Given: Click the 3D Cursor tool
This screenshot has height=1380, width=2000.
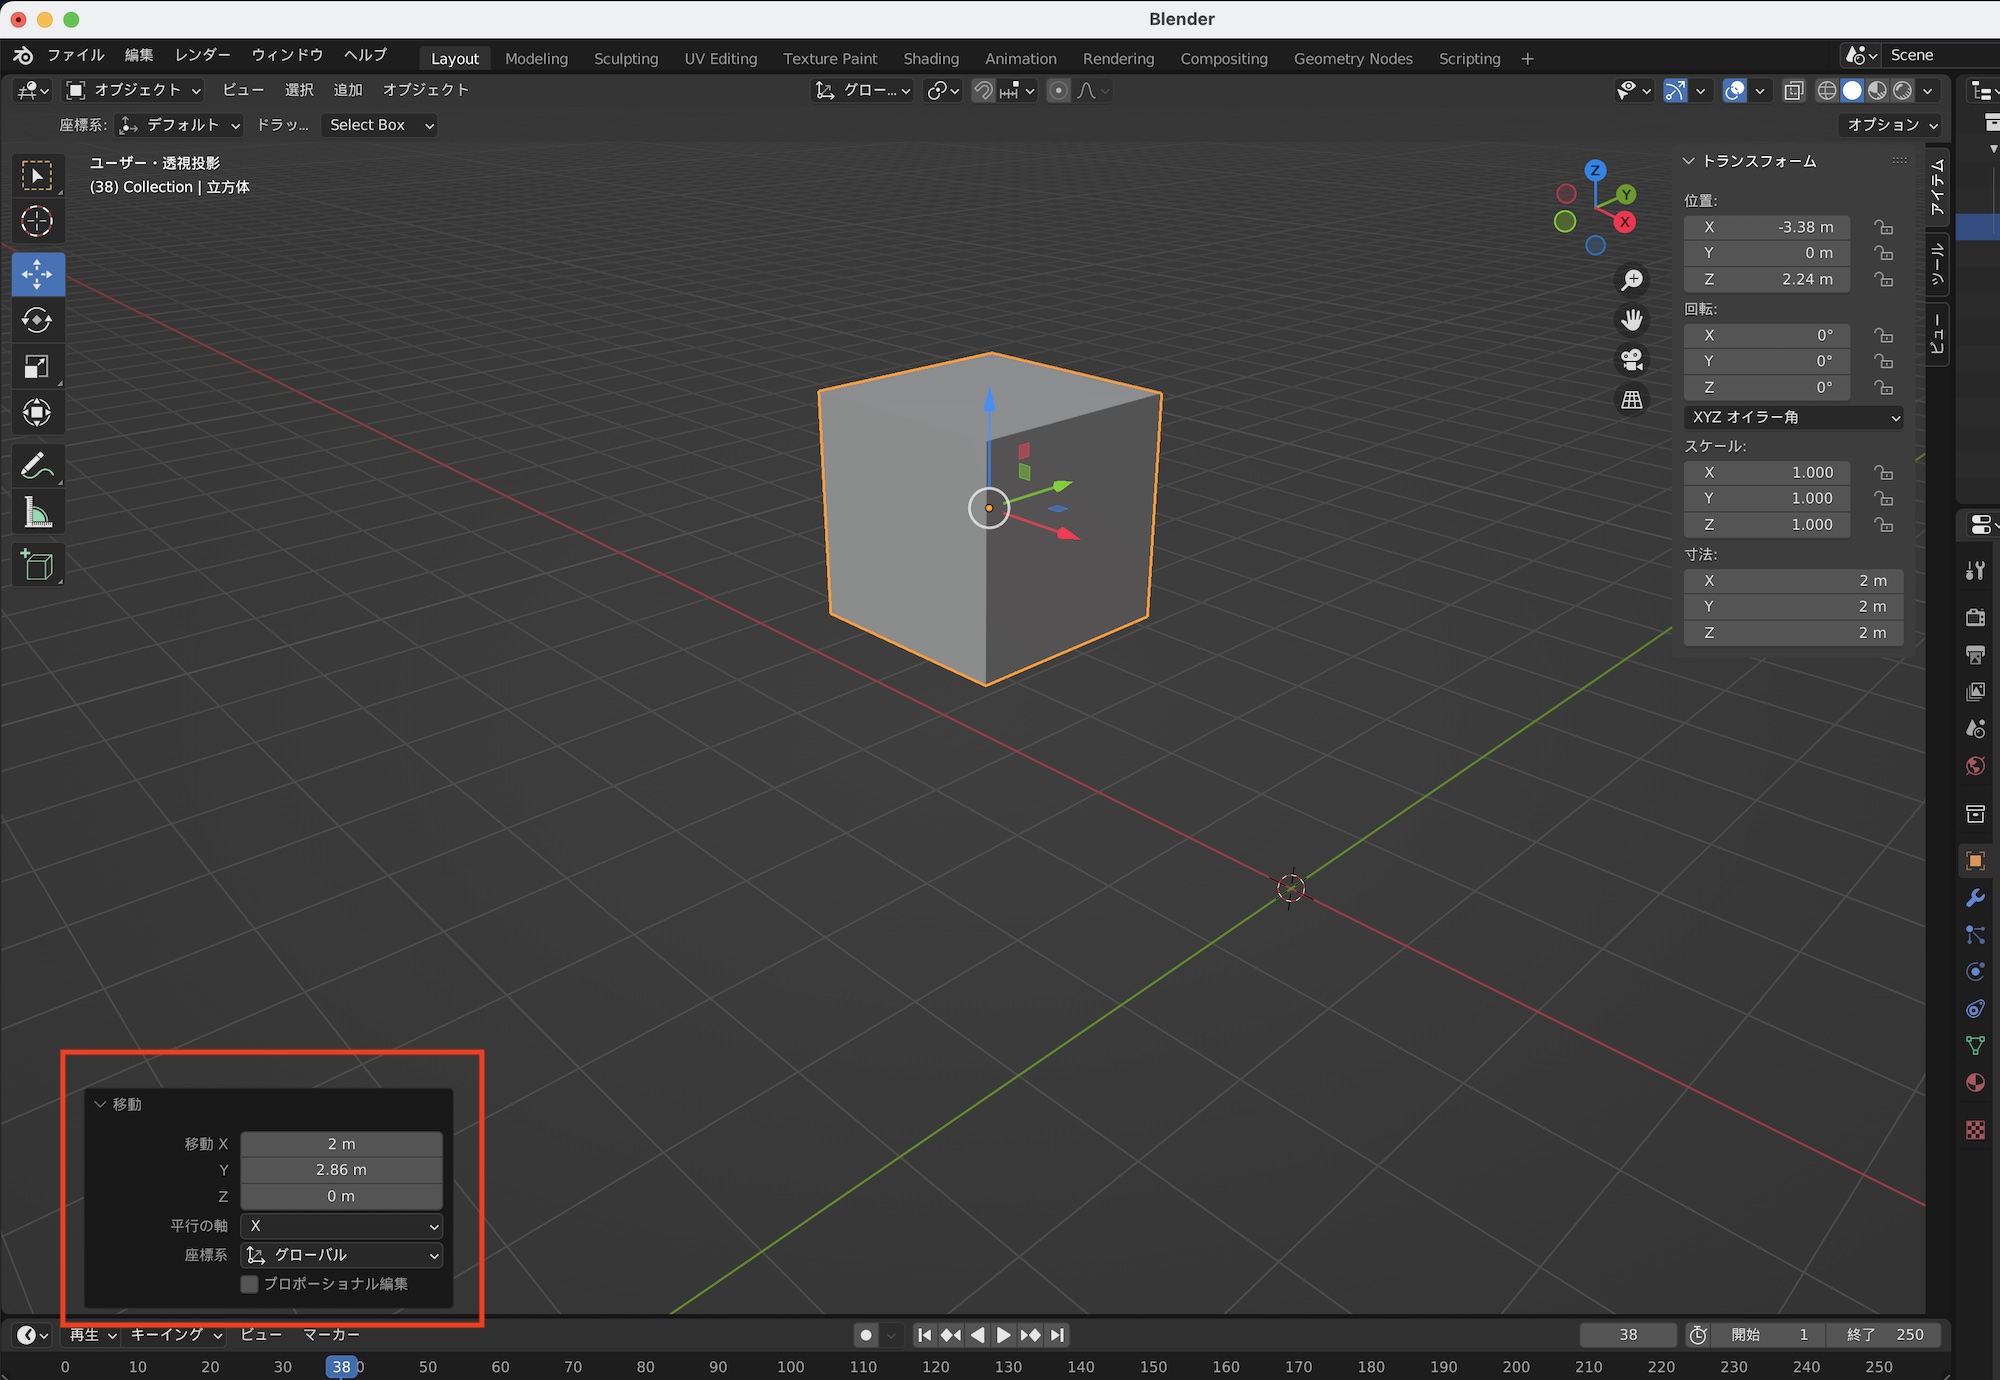Looking at the screenshot, I should (37, 221).
